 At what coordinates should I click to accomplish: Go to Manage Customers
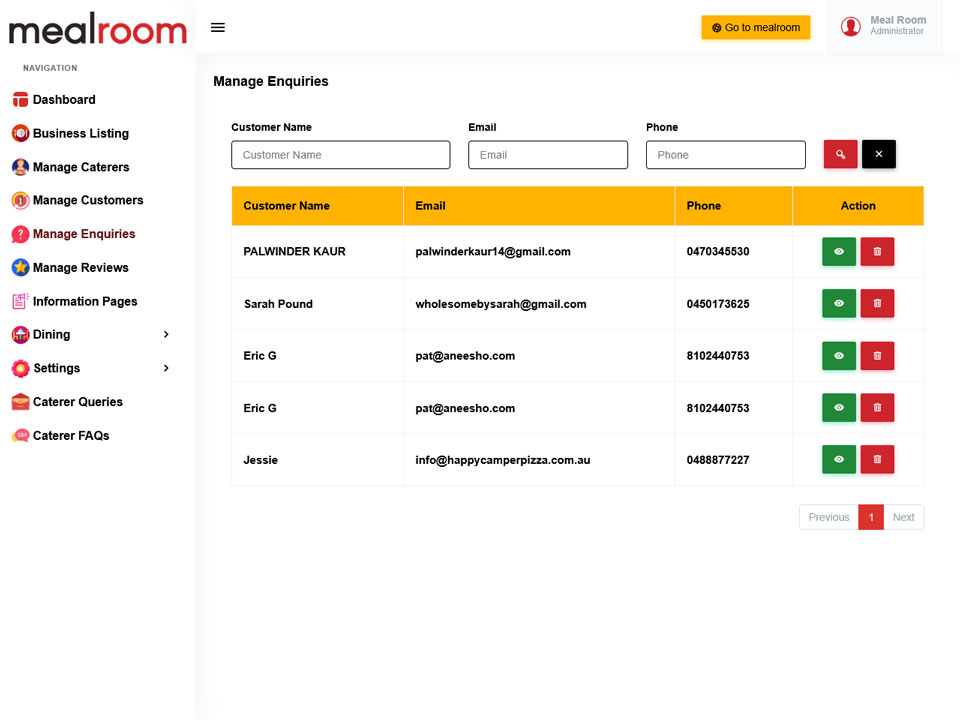[88, 200]
